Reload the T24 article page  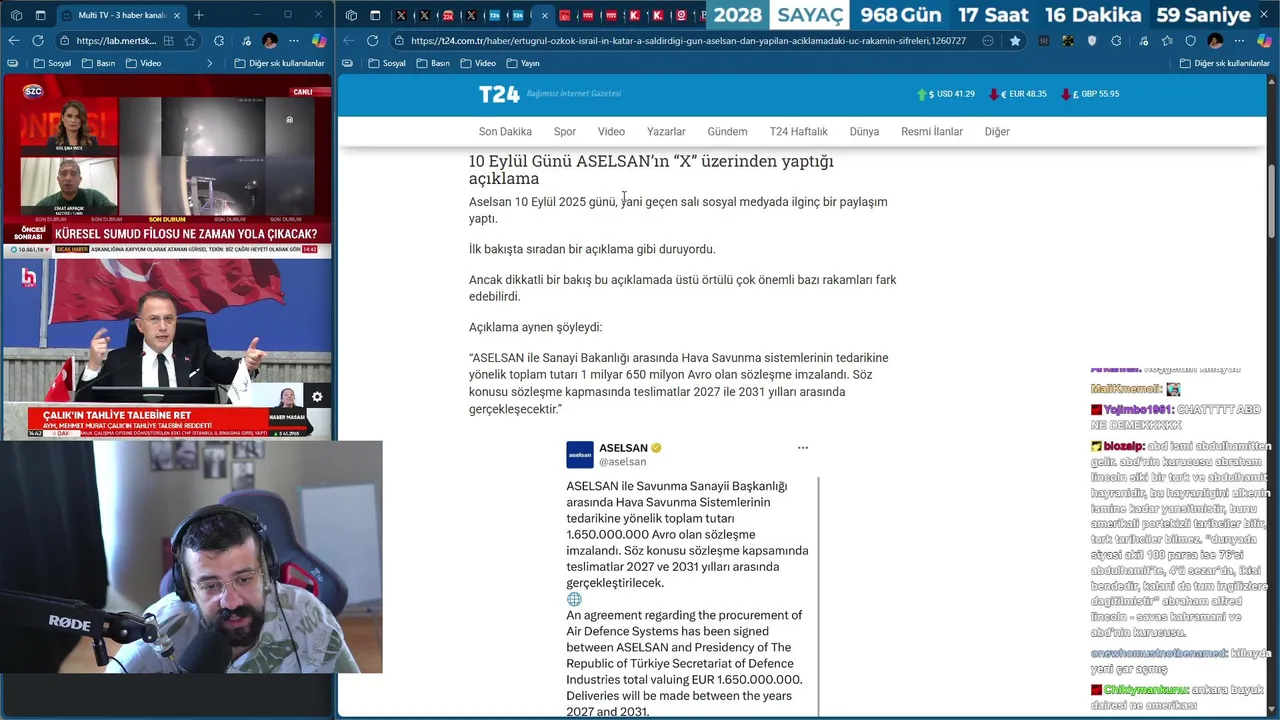(x=373, y=41)
